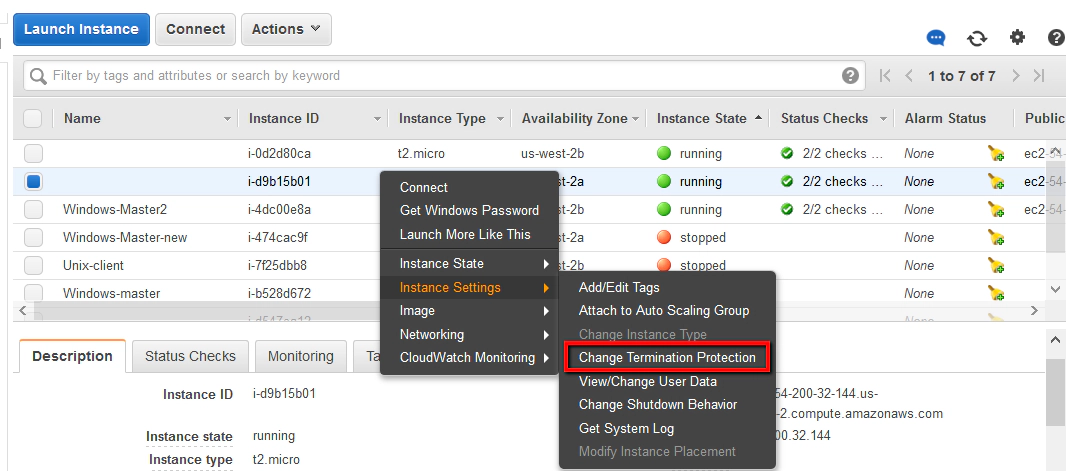Refresh the instance list

pyautogui.click(x=977, y=38)
